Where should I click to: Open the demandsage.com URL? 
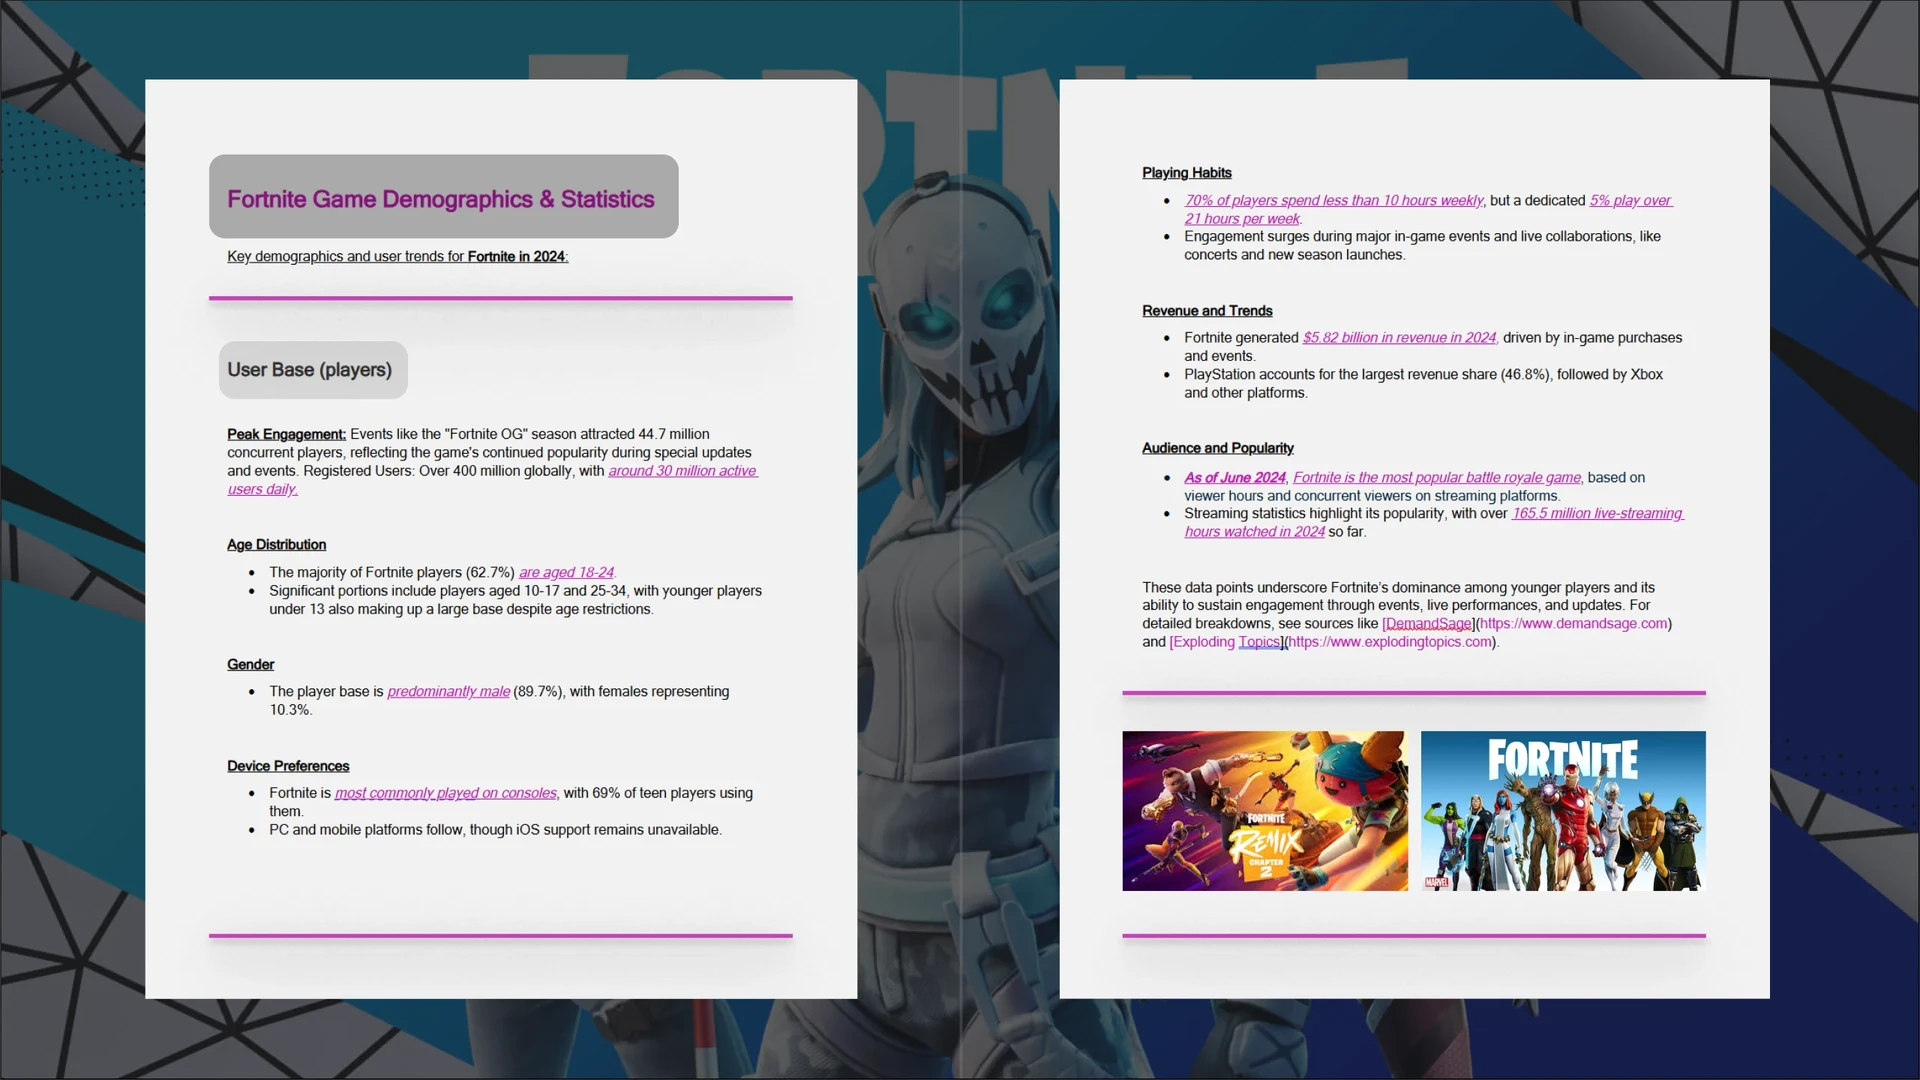1573,623
